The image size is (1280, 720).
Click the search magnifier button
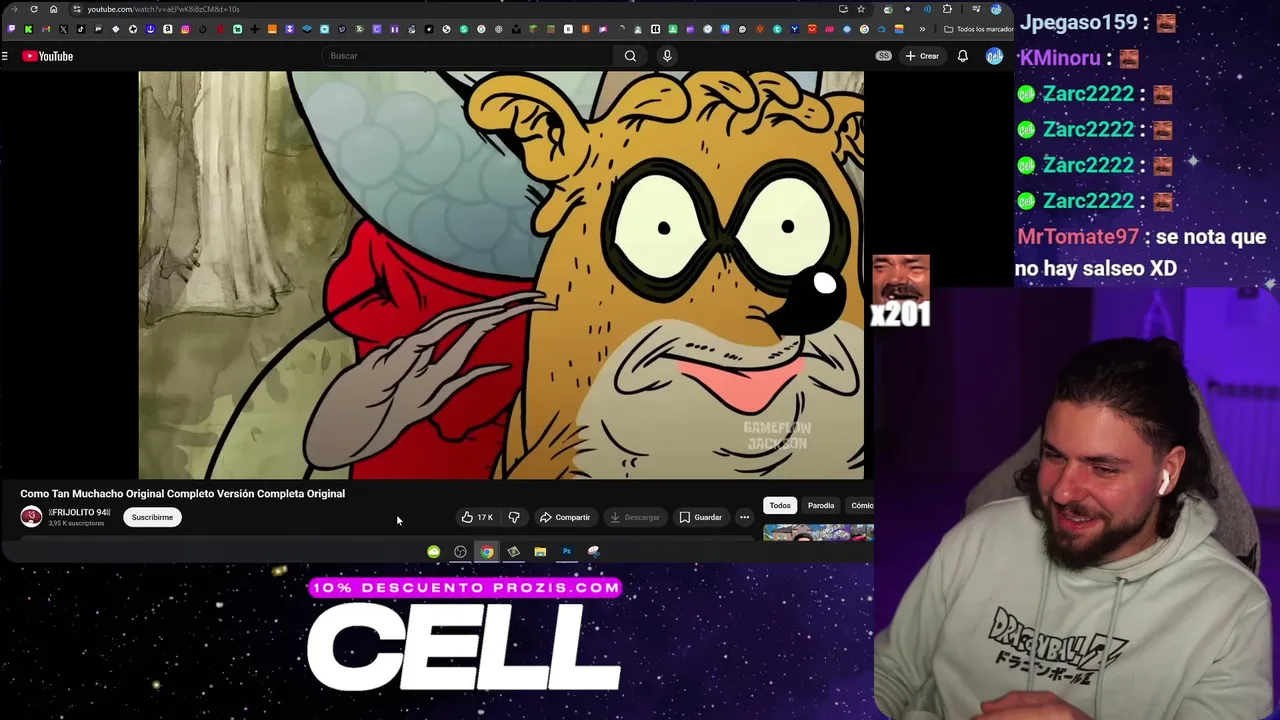[630, 56]
